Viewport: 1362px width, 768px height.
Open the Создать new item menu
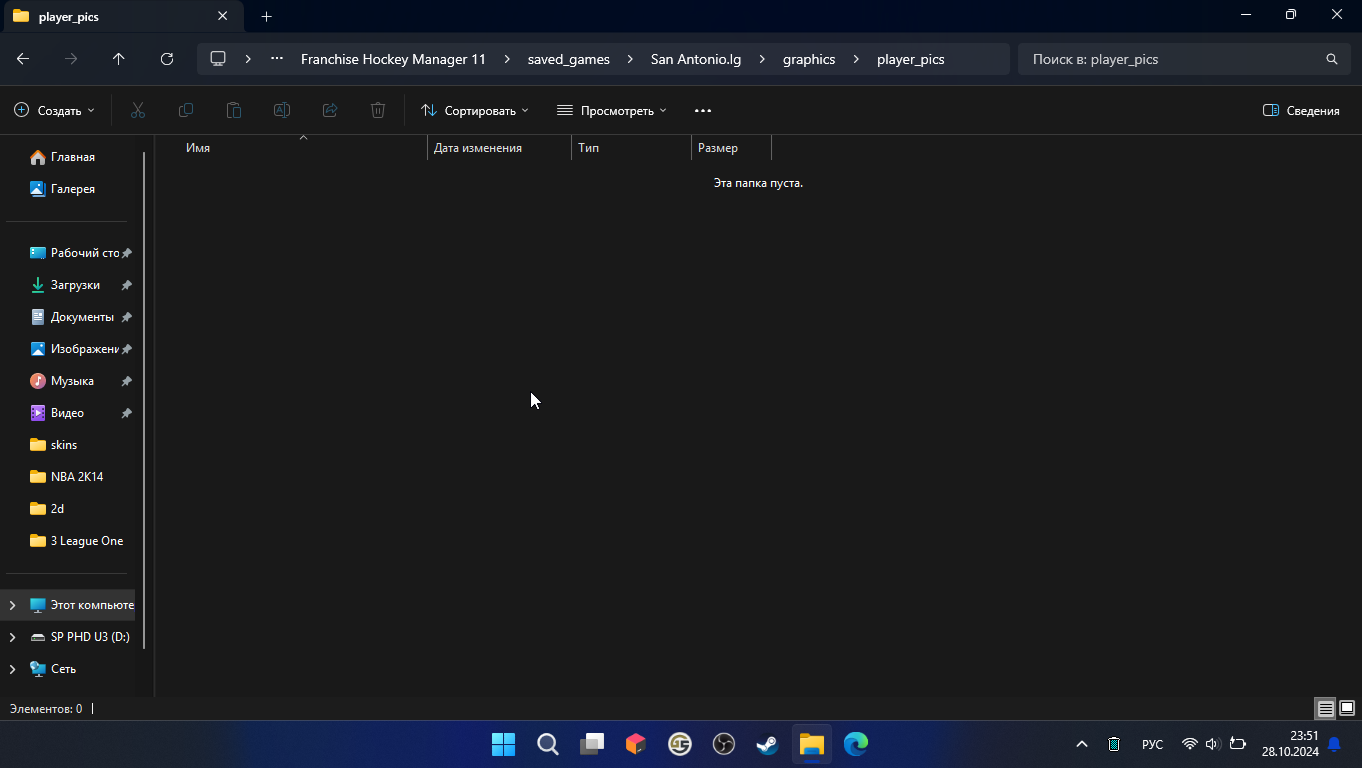pyautogui.click(x=55, y=111)
